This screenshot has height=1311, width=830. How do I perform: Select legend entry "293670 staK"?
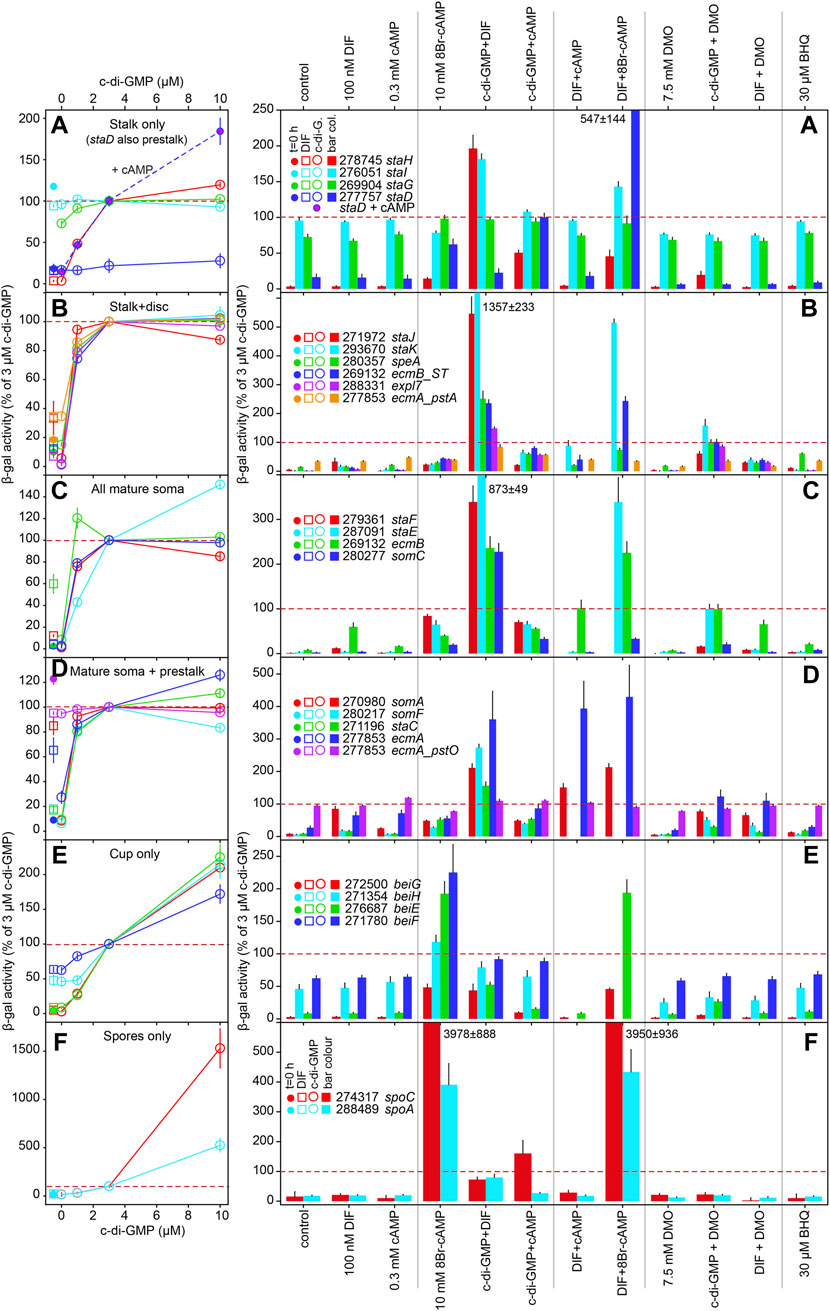pyautogui.click(x=379, y=352)
